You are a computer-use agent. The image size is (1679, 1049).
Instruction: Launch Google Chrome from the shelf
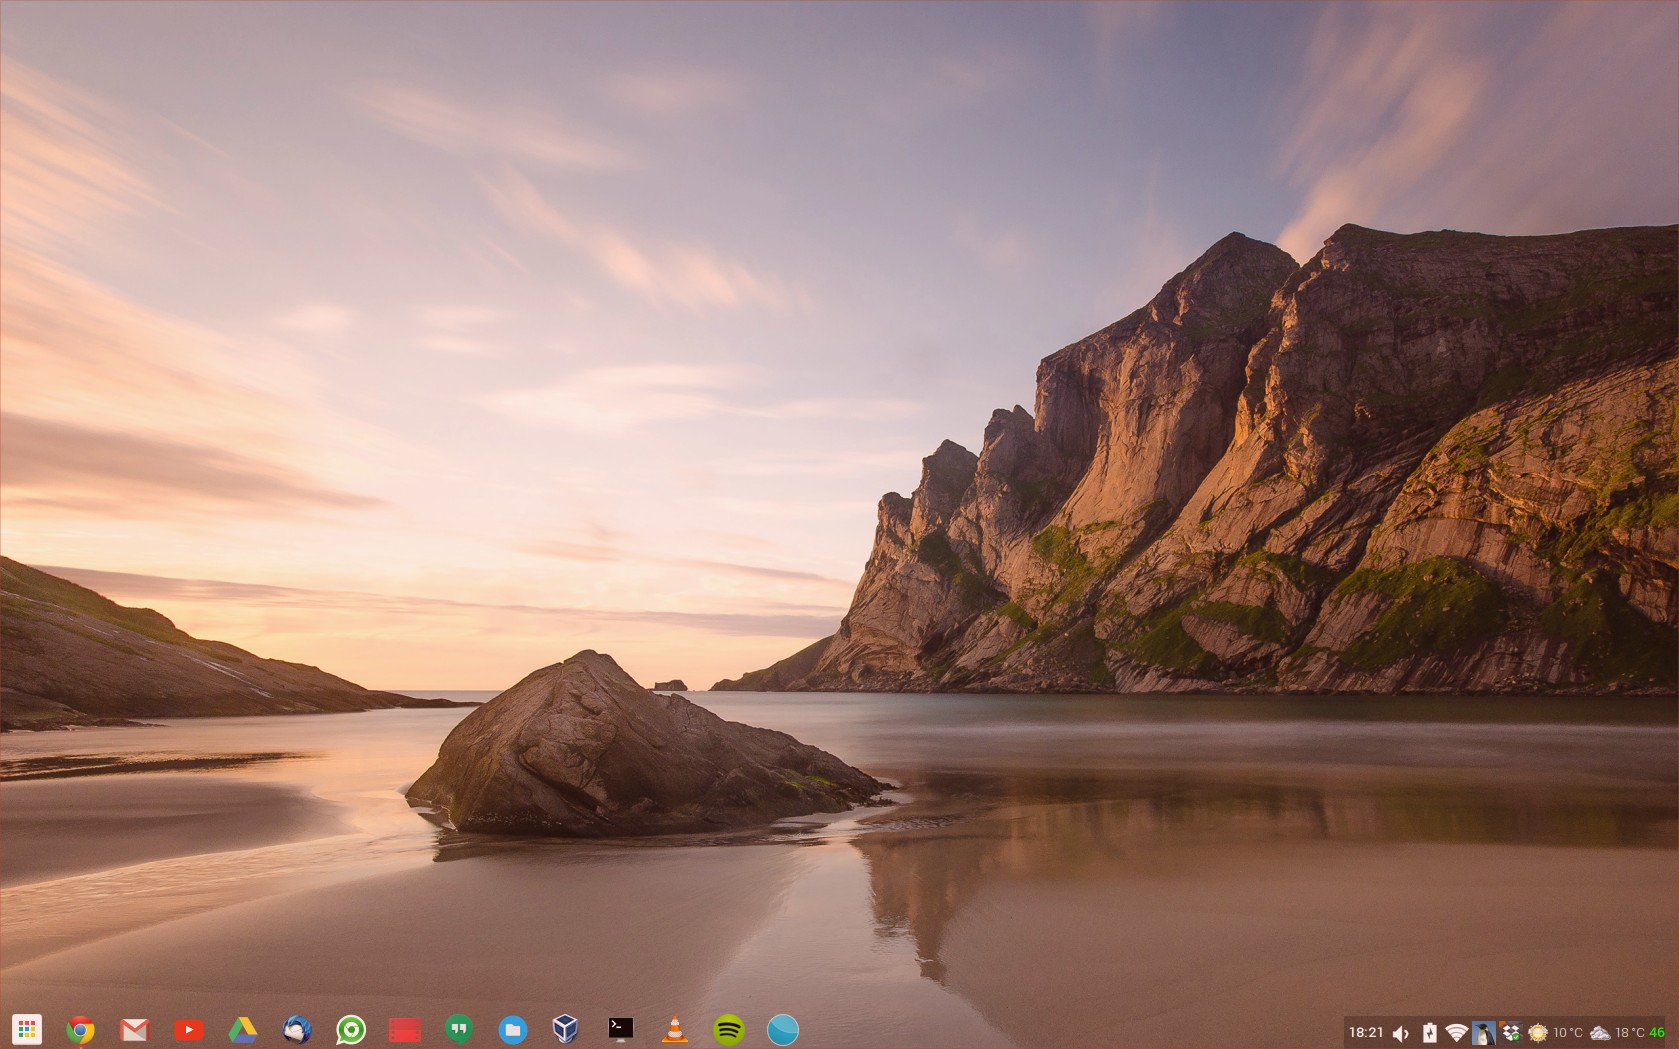81,1029
